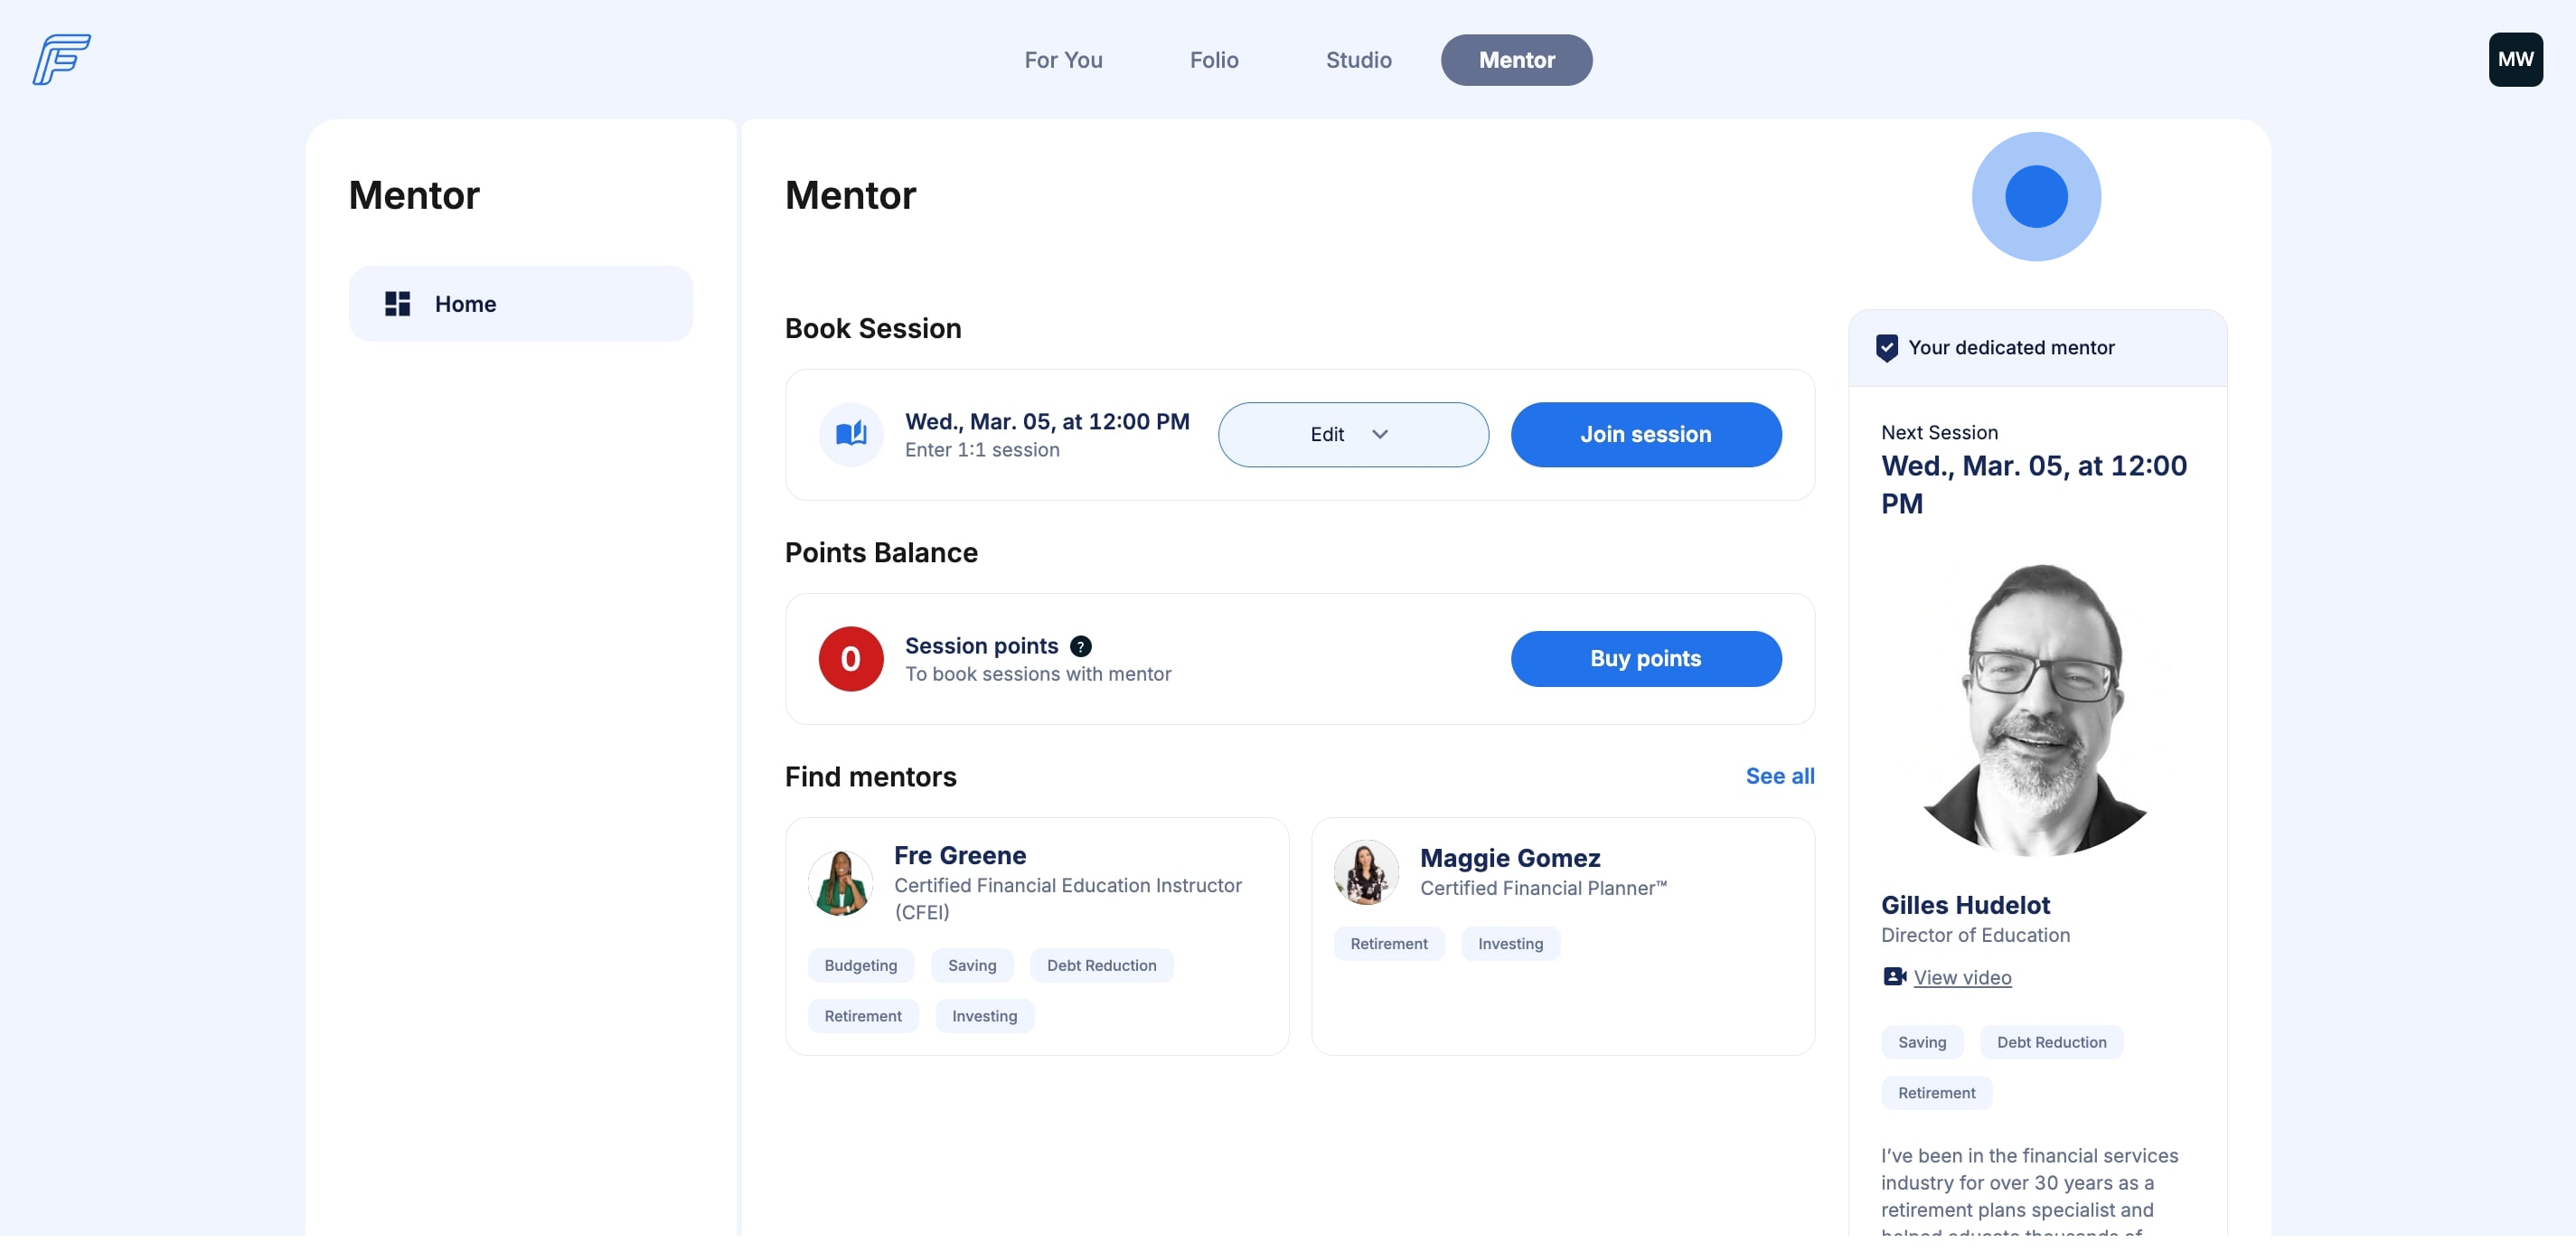Click the F logo icon
Viewport: 2576px width, 1252px height.
(x=61, y=59)
